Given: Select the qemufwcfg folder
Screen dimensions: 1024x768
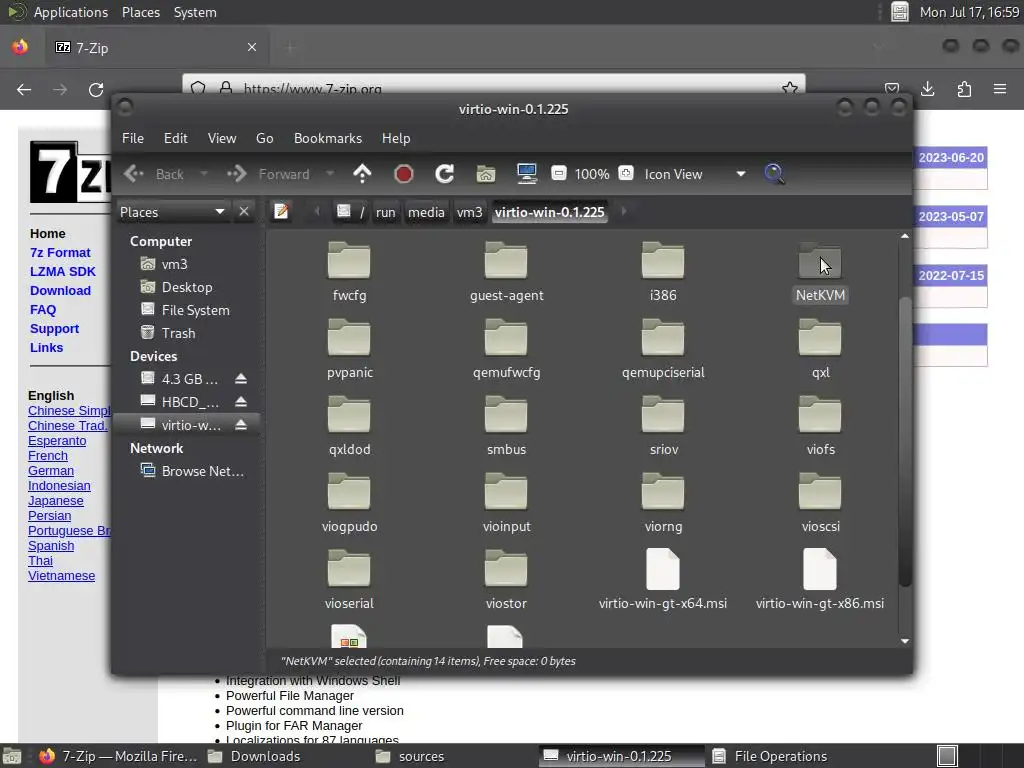Looking at the screenshot, I should [506, 349].
